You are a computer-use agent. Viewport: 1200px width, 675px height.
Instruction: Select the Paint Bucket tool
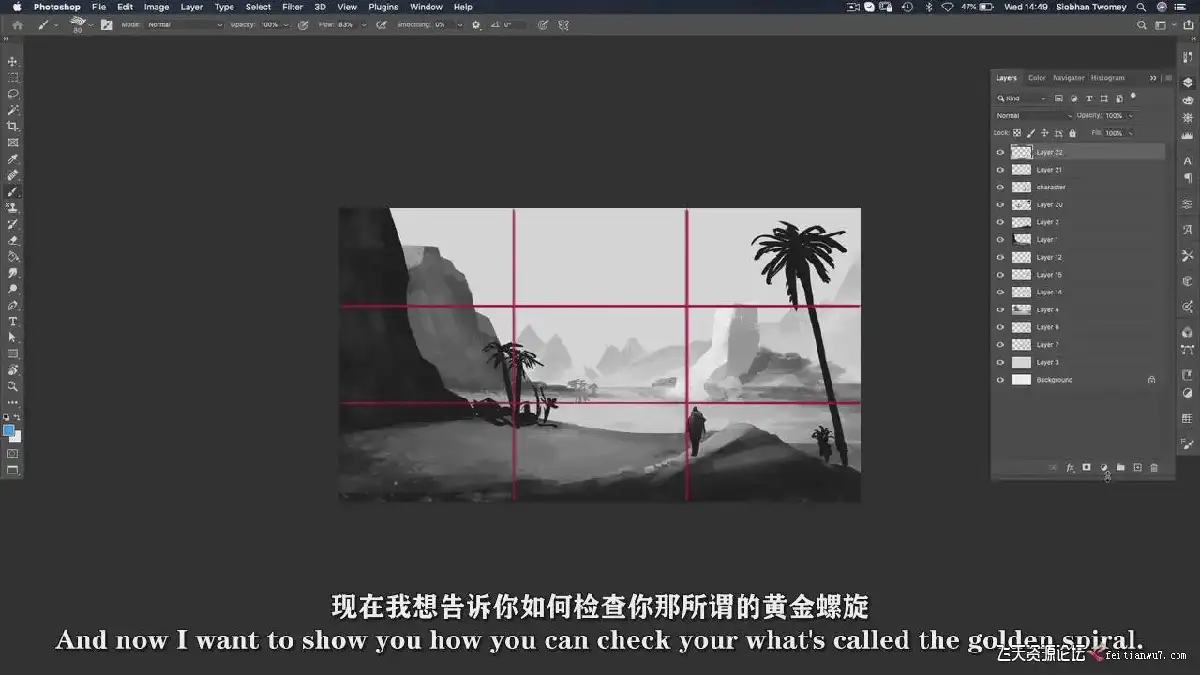pos(13,256)
